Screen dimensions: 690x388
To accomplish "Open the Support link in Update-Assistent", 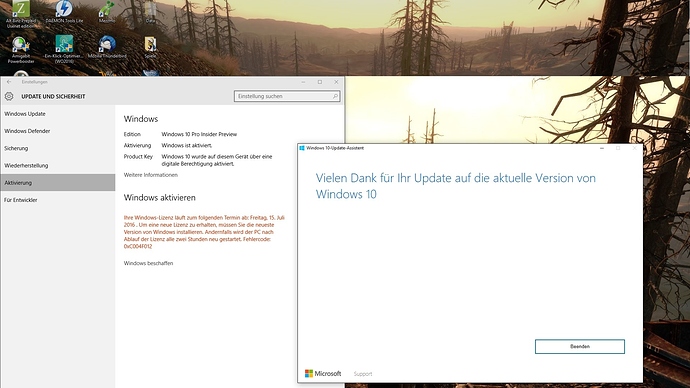I will click(x=363, y=374).
